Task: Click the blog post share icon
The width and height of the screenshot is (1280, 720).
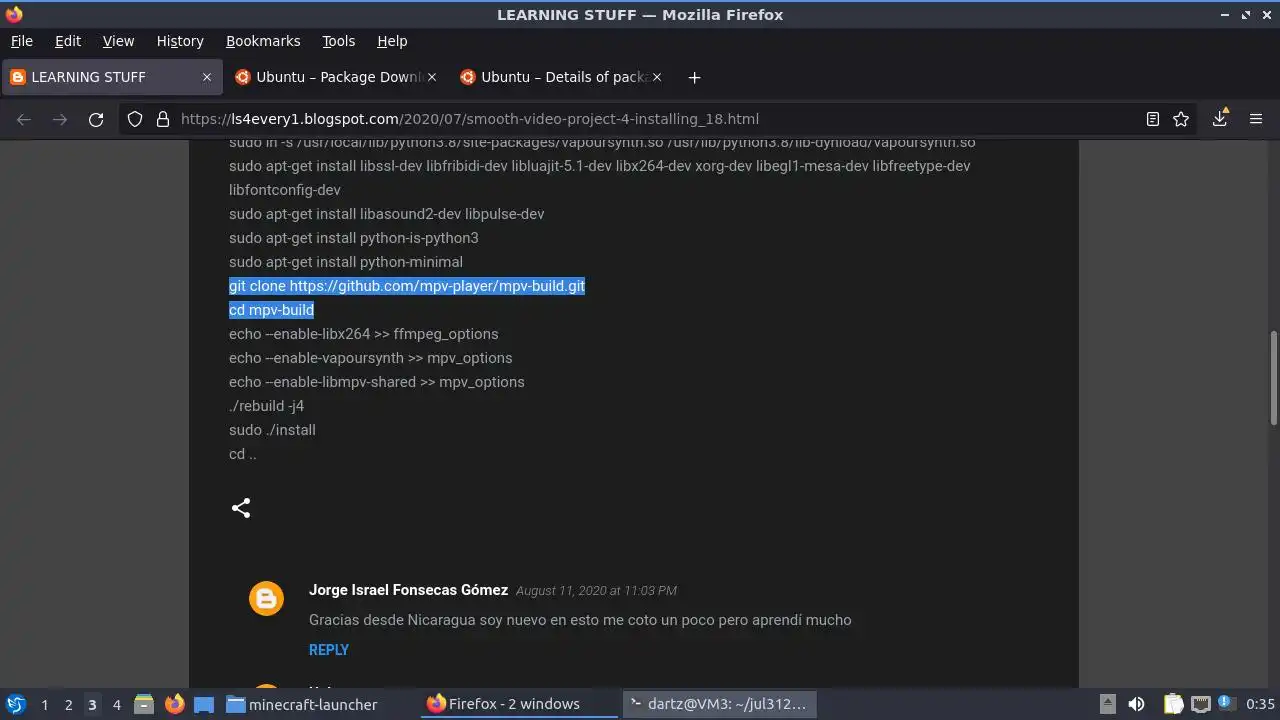Action: [x=241, y=508]
